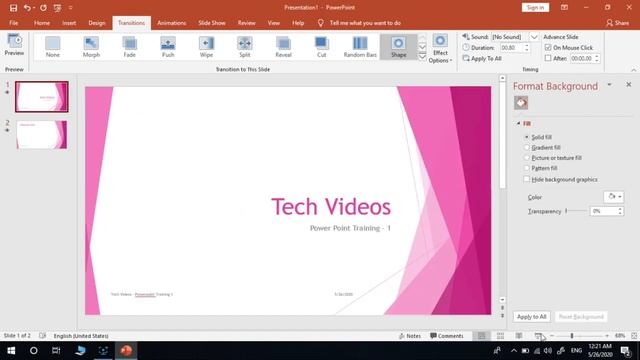Switch to Slide Sorter view
The image size is (640, 360).
(x=500, y=336)
